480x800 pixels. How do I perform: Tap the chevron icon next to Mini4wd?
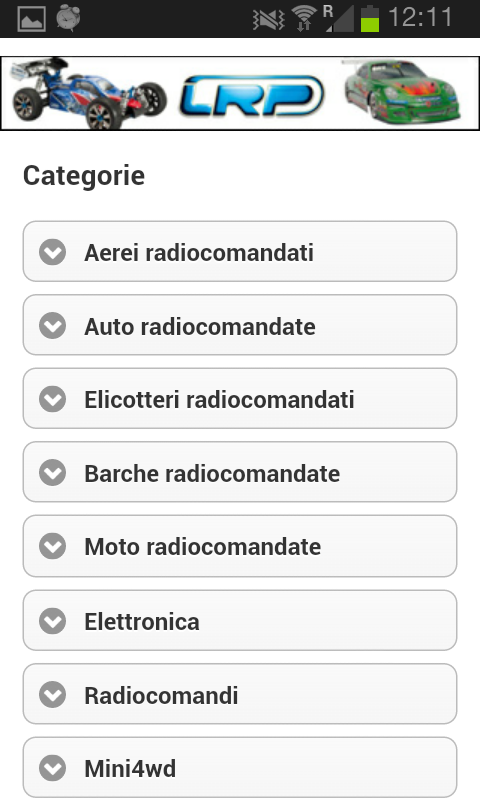[x=53, y=768]
